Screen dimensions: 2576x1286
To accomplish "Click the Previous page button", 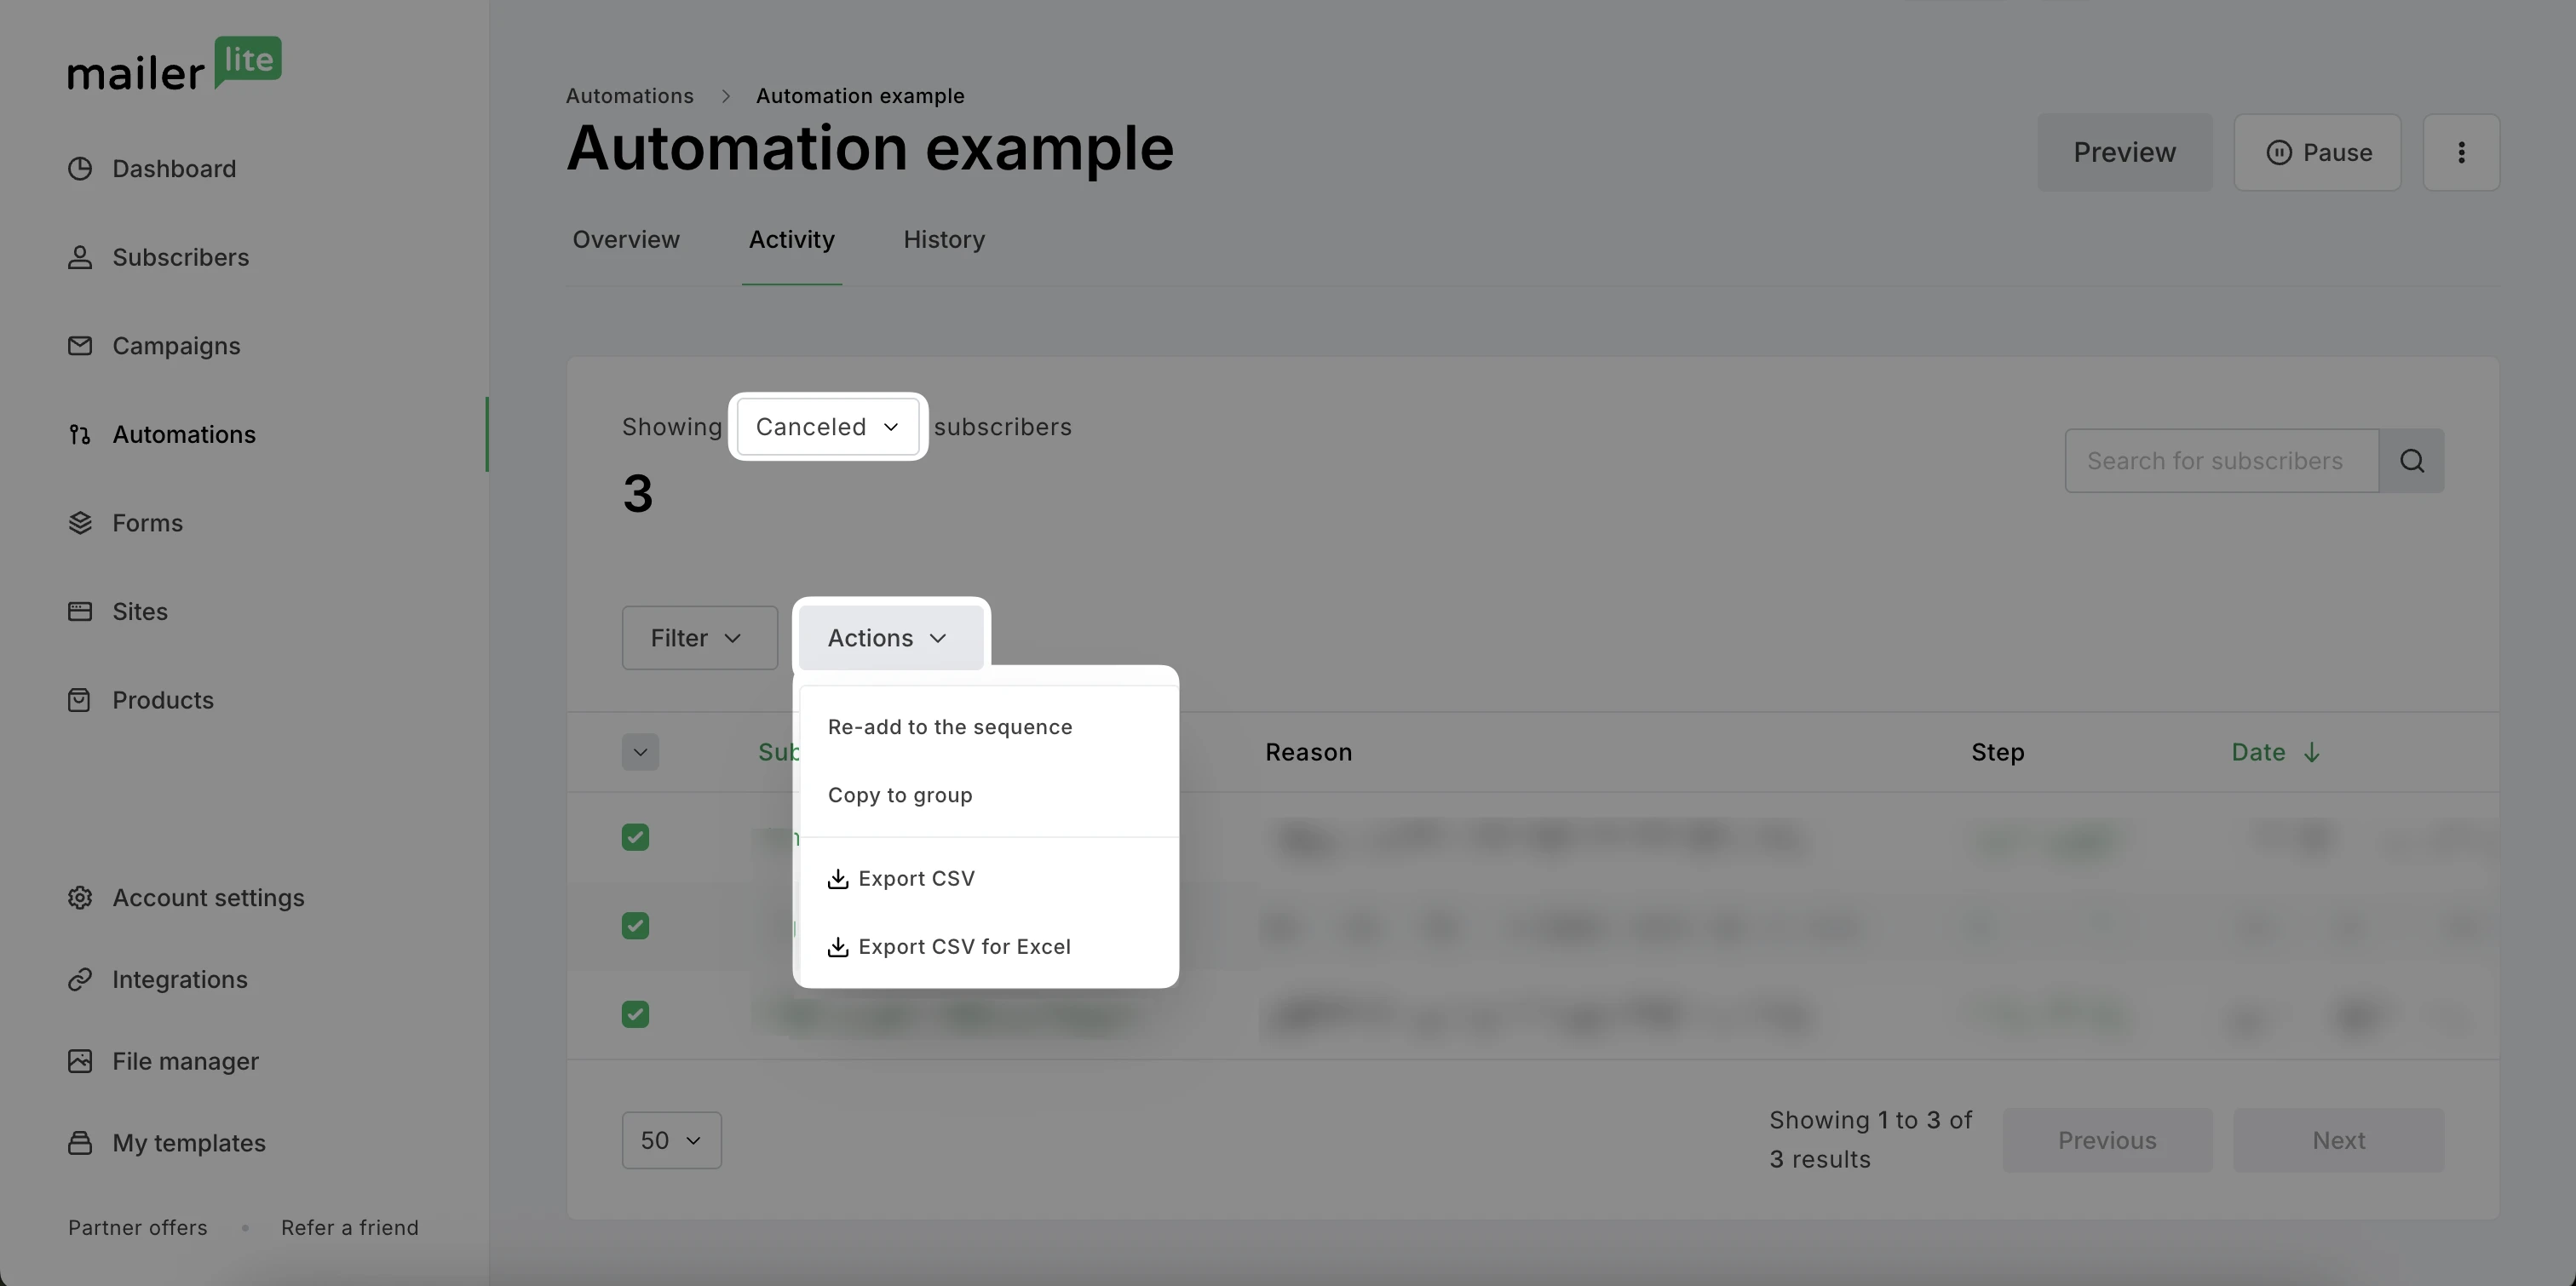I will click(2107, 1140).
